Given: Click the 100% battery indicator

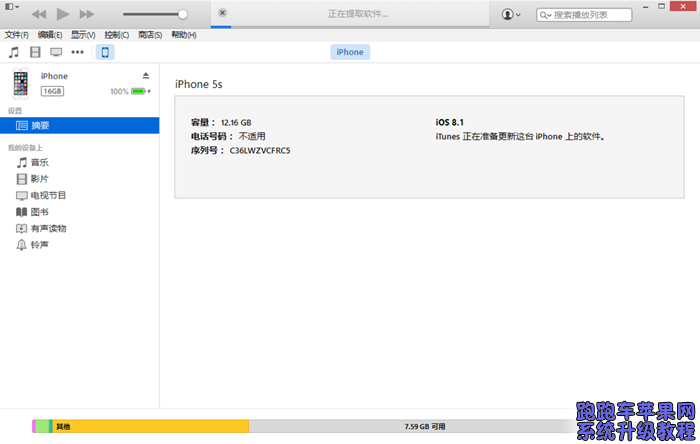Looking at the screenshot, I should pos(130,91).
